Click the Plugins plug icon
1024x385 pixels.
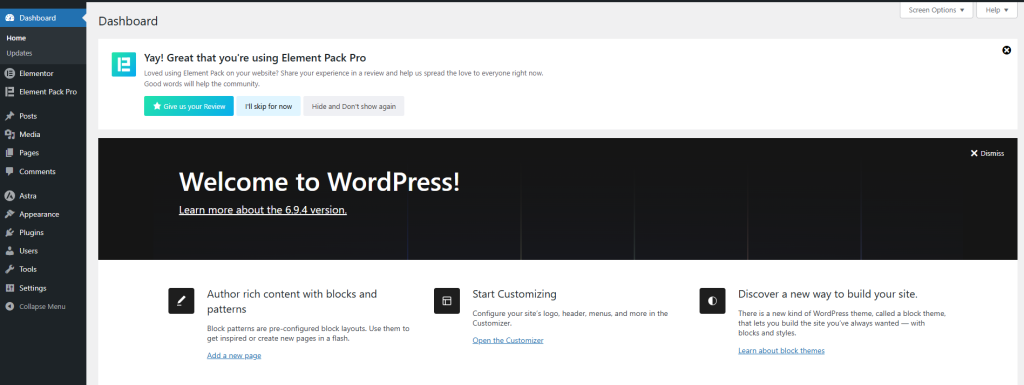pyautogui.click(x=9, y=232)
